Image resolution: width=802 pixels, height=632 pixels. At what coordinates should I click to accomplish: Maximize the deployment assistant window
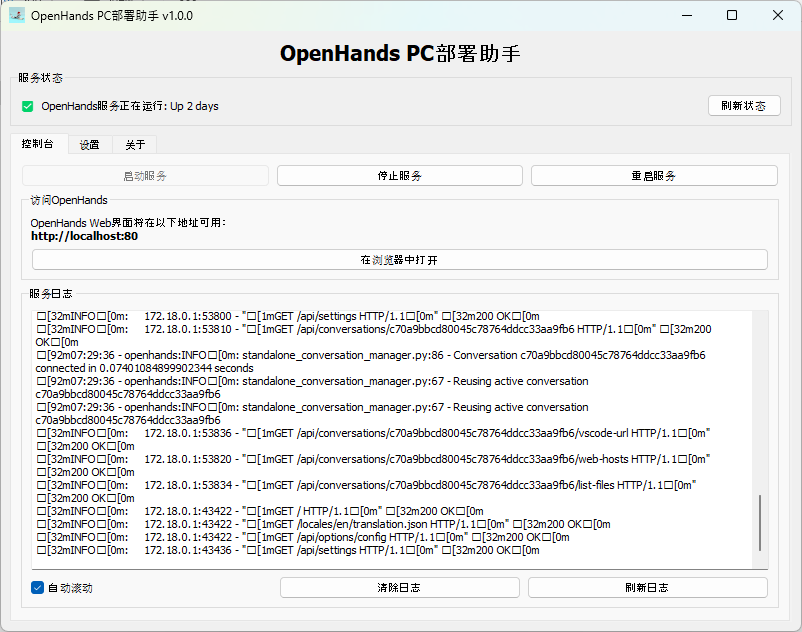tap(732, 15)
